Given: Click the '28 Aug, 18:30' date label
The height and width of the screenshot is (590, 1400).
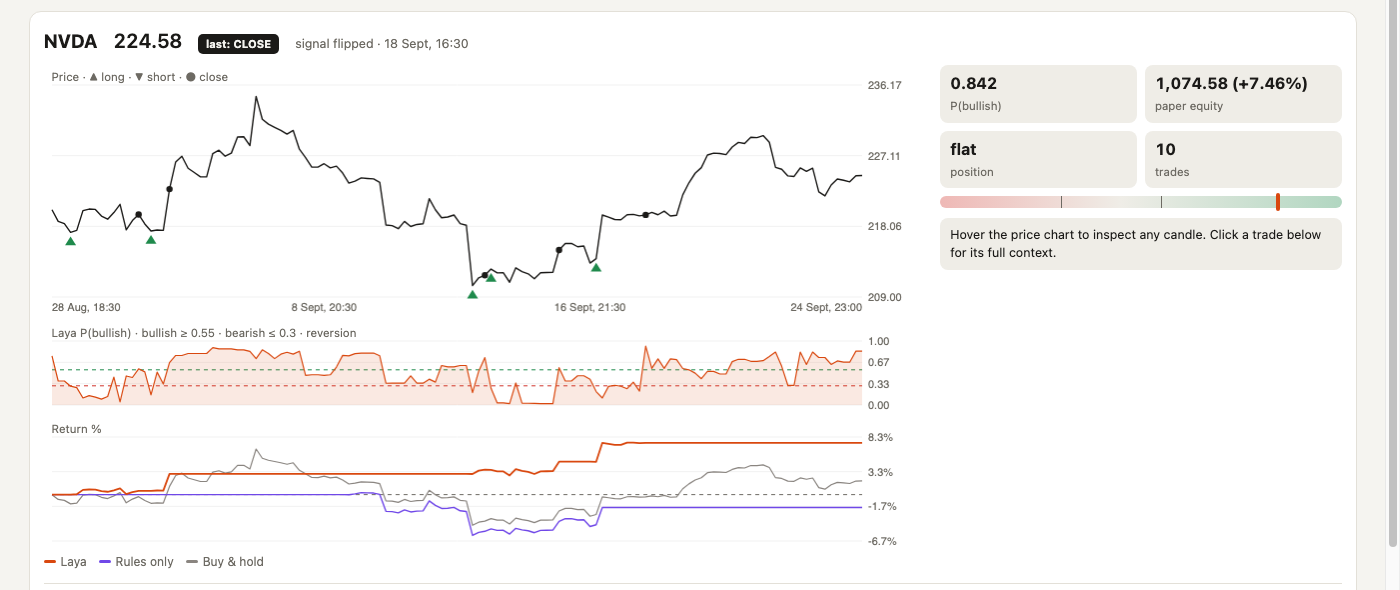Looking at the screenshot, I should pyautogui.click(x=86, y=307).
